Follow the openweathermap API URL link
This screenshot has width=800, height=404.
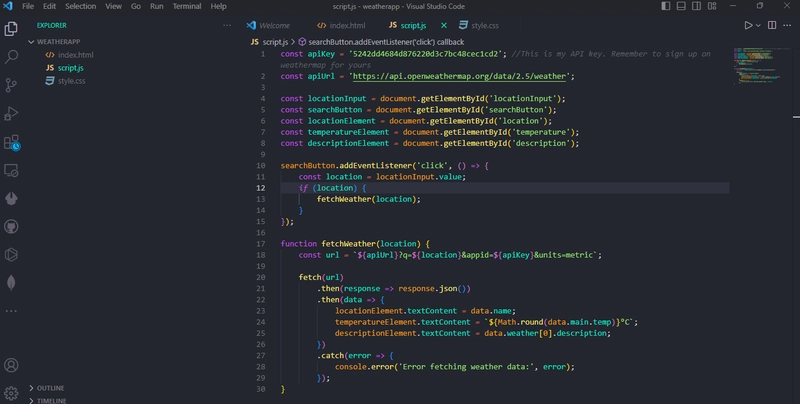click(459, 77)
